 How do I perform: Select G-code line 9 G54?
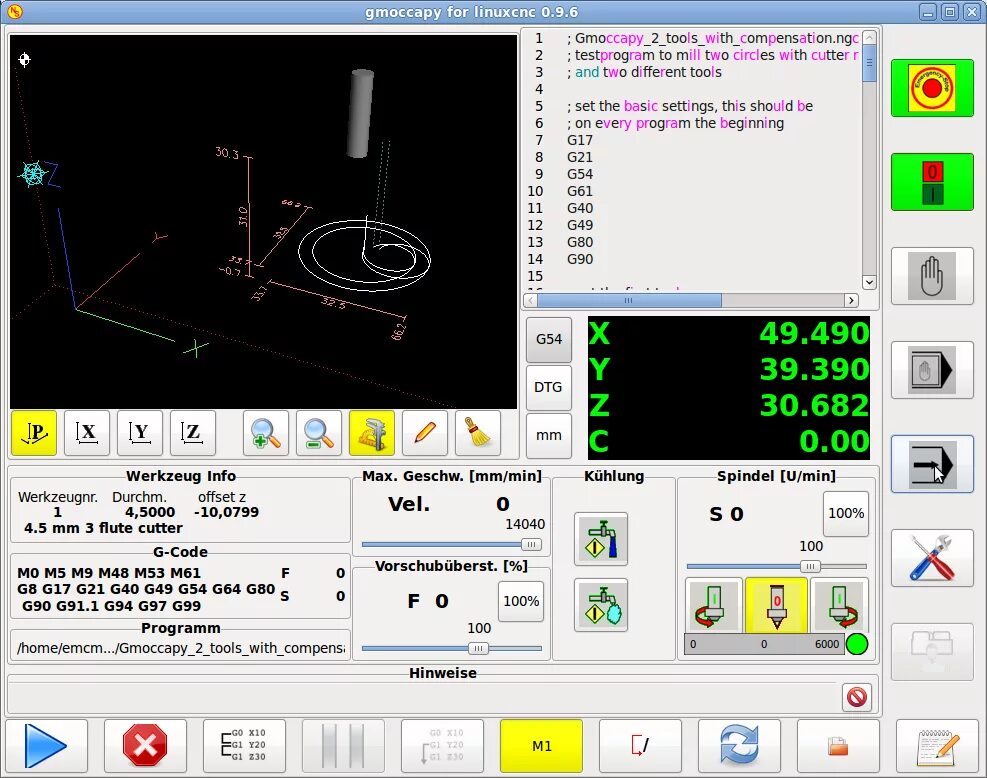tap(580, 174)
